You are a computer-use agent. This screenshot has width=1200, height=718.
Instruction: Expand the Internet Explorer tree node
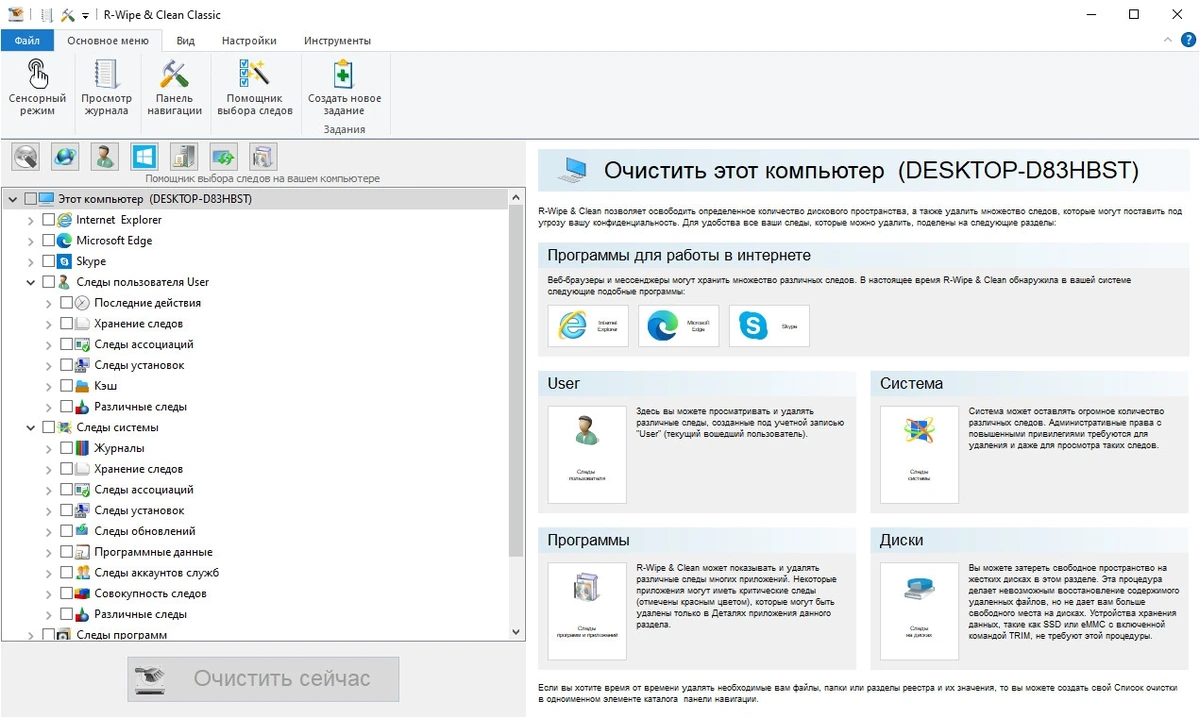pyautogui.click(x=31, y=220)
